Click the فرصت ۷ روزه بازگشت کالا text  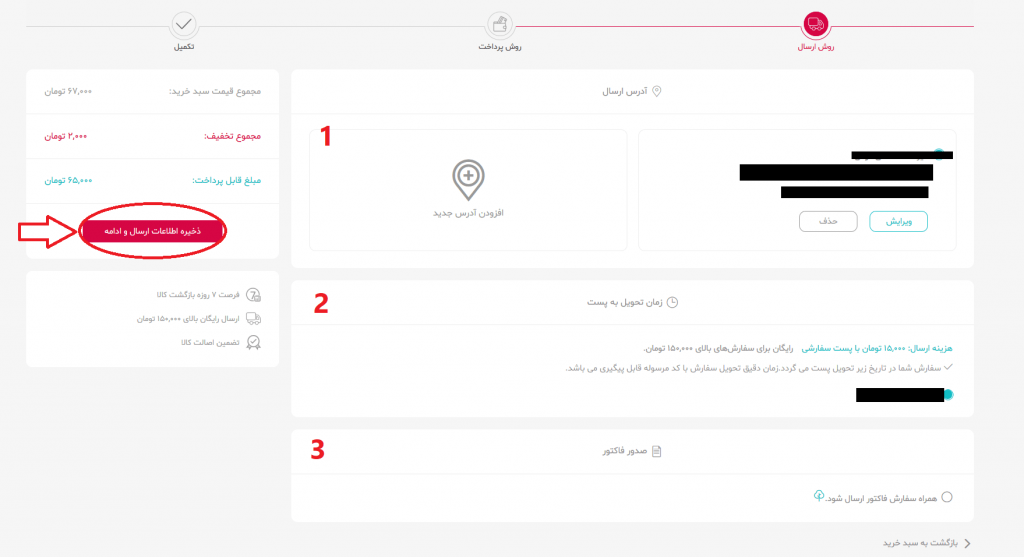(x=198, y=295)
